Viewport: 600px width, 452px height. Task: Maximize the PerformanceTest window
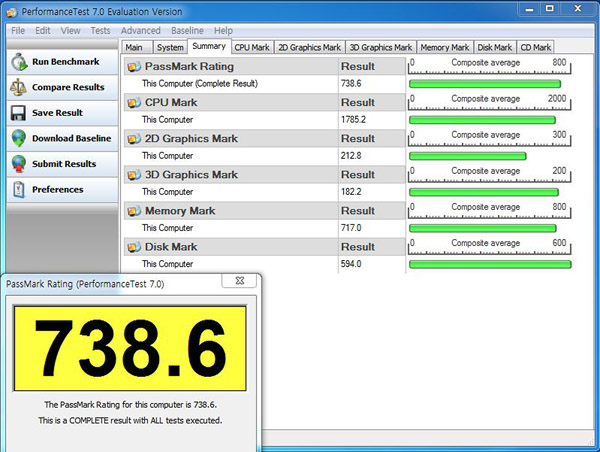[549, 9]
